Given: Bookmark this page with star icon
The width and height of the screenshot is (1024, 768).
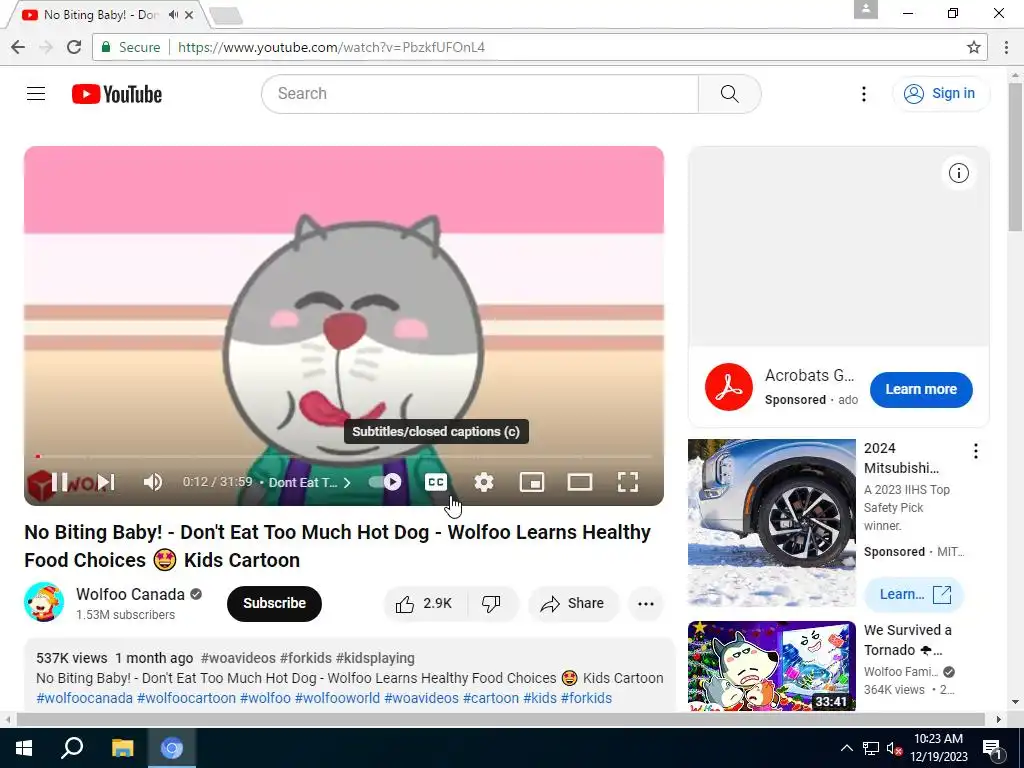Looking at the screenshot, I should point(974,47).
